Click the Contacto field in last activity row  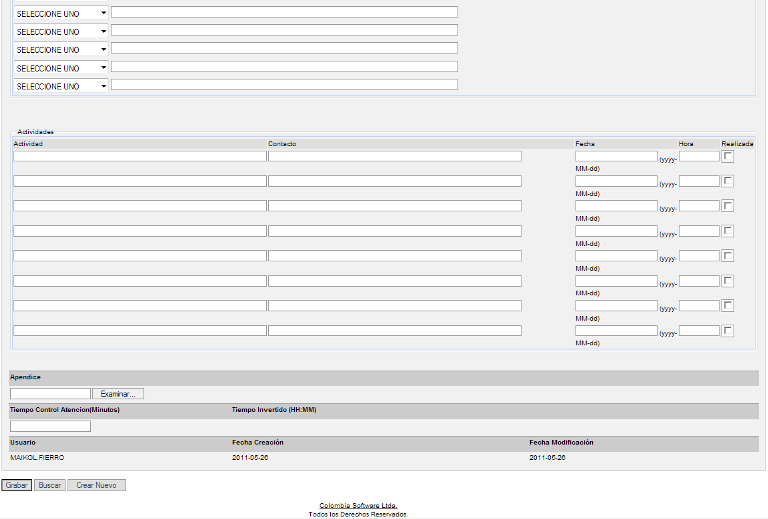(394, 330)
